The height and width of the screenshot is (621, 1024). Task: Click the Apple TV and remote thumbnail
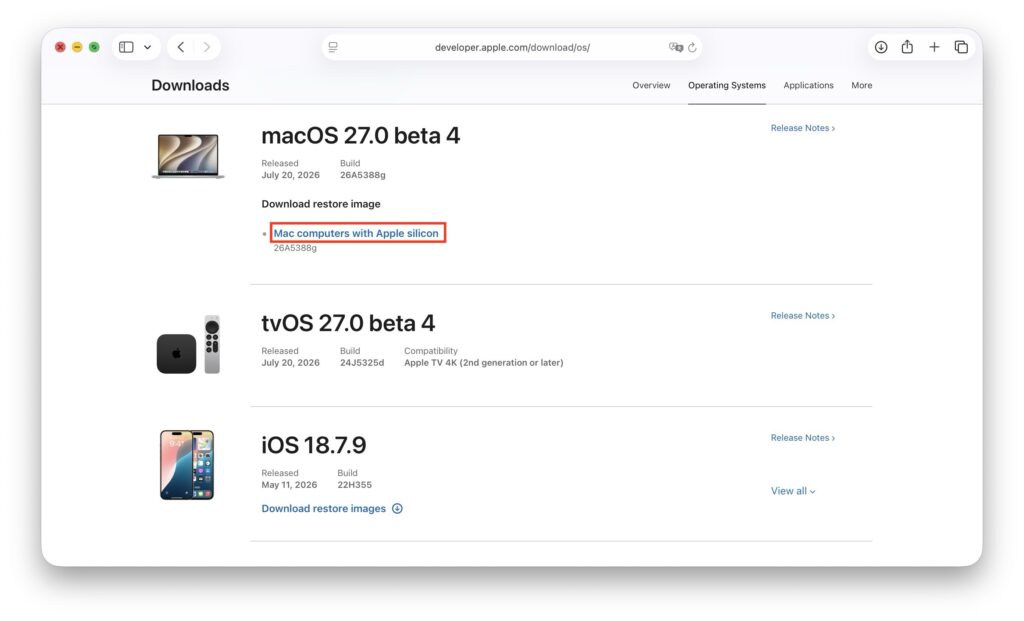pos(188,345)
